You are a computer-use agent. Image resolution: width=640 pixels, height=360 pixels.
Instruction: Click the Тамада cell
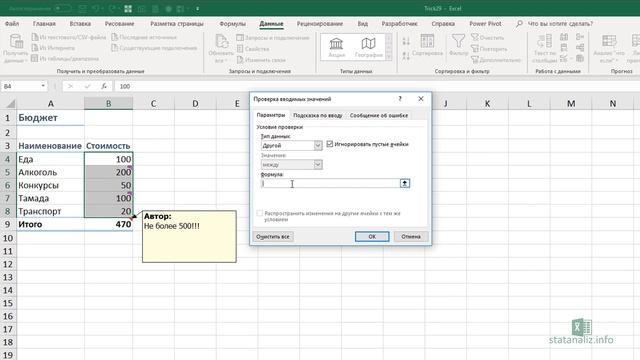51,198
